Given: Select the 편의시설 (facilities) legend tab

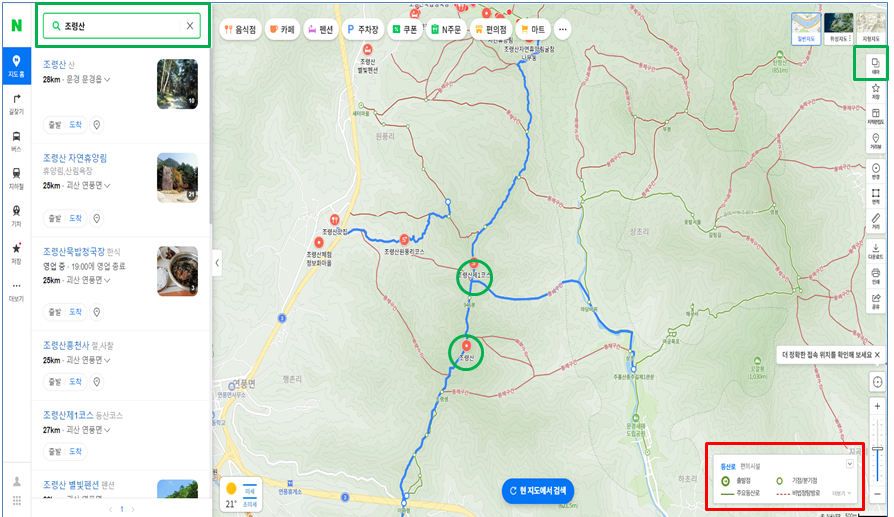Looking at the screenshot, I should (750, 466).
